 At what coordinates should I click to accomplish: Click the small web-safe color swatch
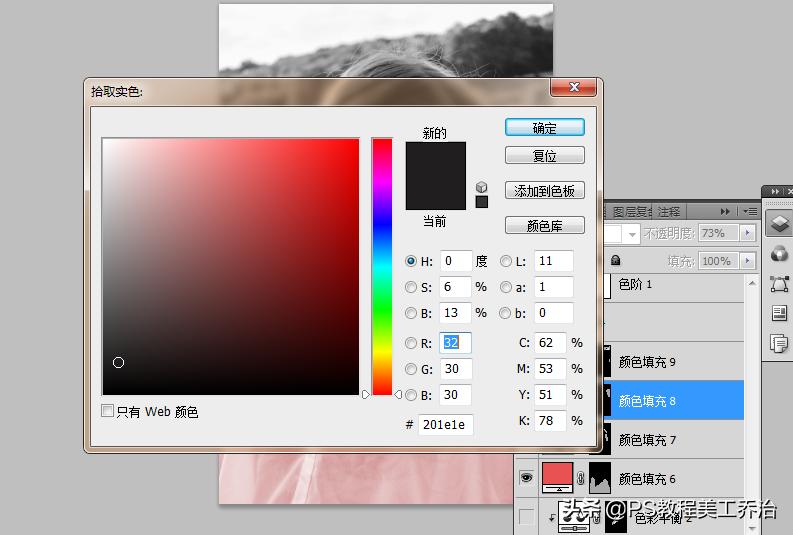coord(481,202)
